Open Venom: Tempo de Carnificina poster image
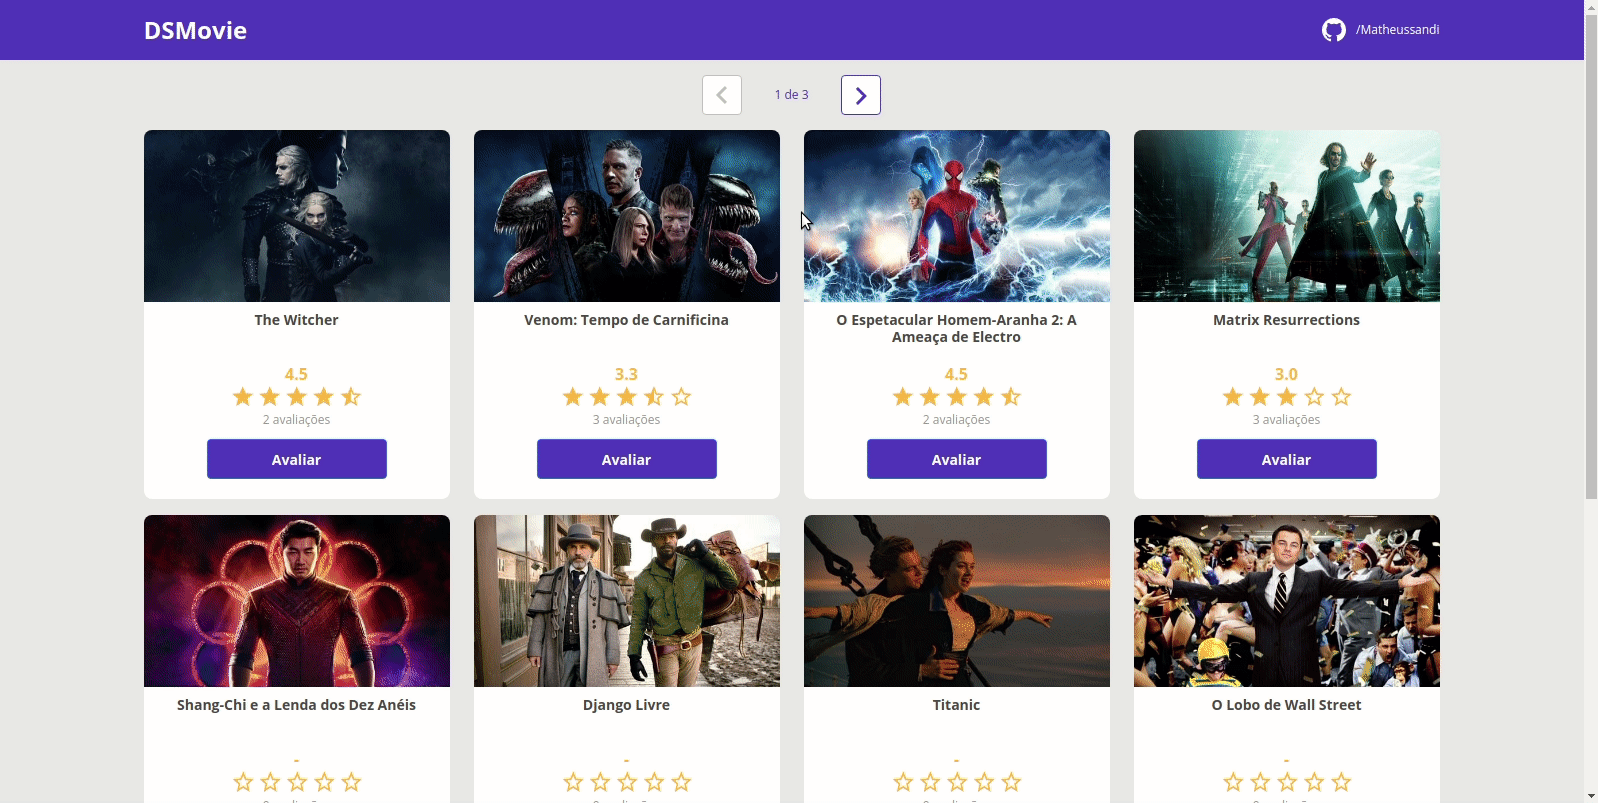 pos(627,216)
